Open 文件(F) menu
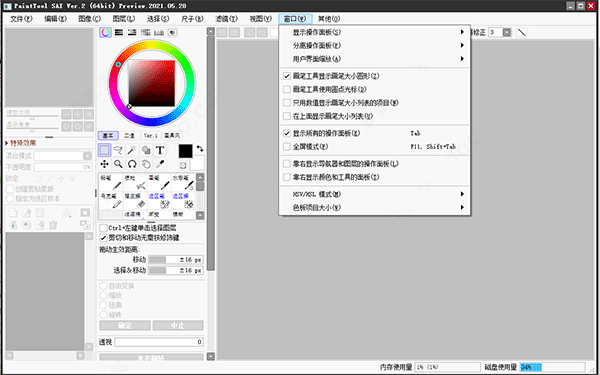Screen dimensions: 600x375 pyautogui.click(x=21, y=19)
